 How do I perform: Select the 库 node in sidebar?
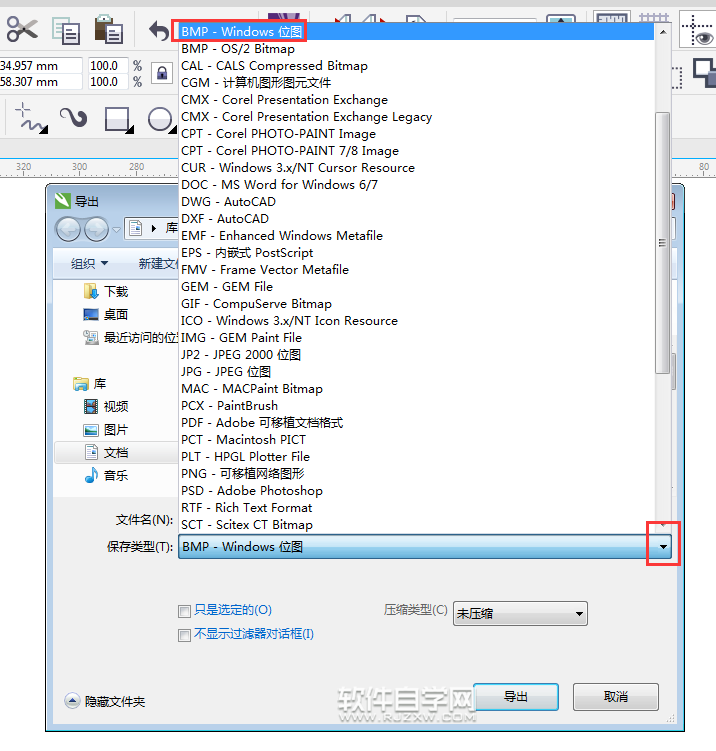point(90,384)
